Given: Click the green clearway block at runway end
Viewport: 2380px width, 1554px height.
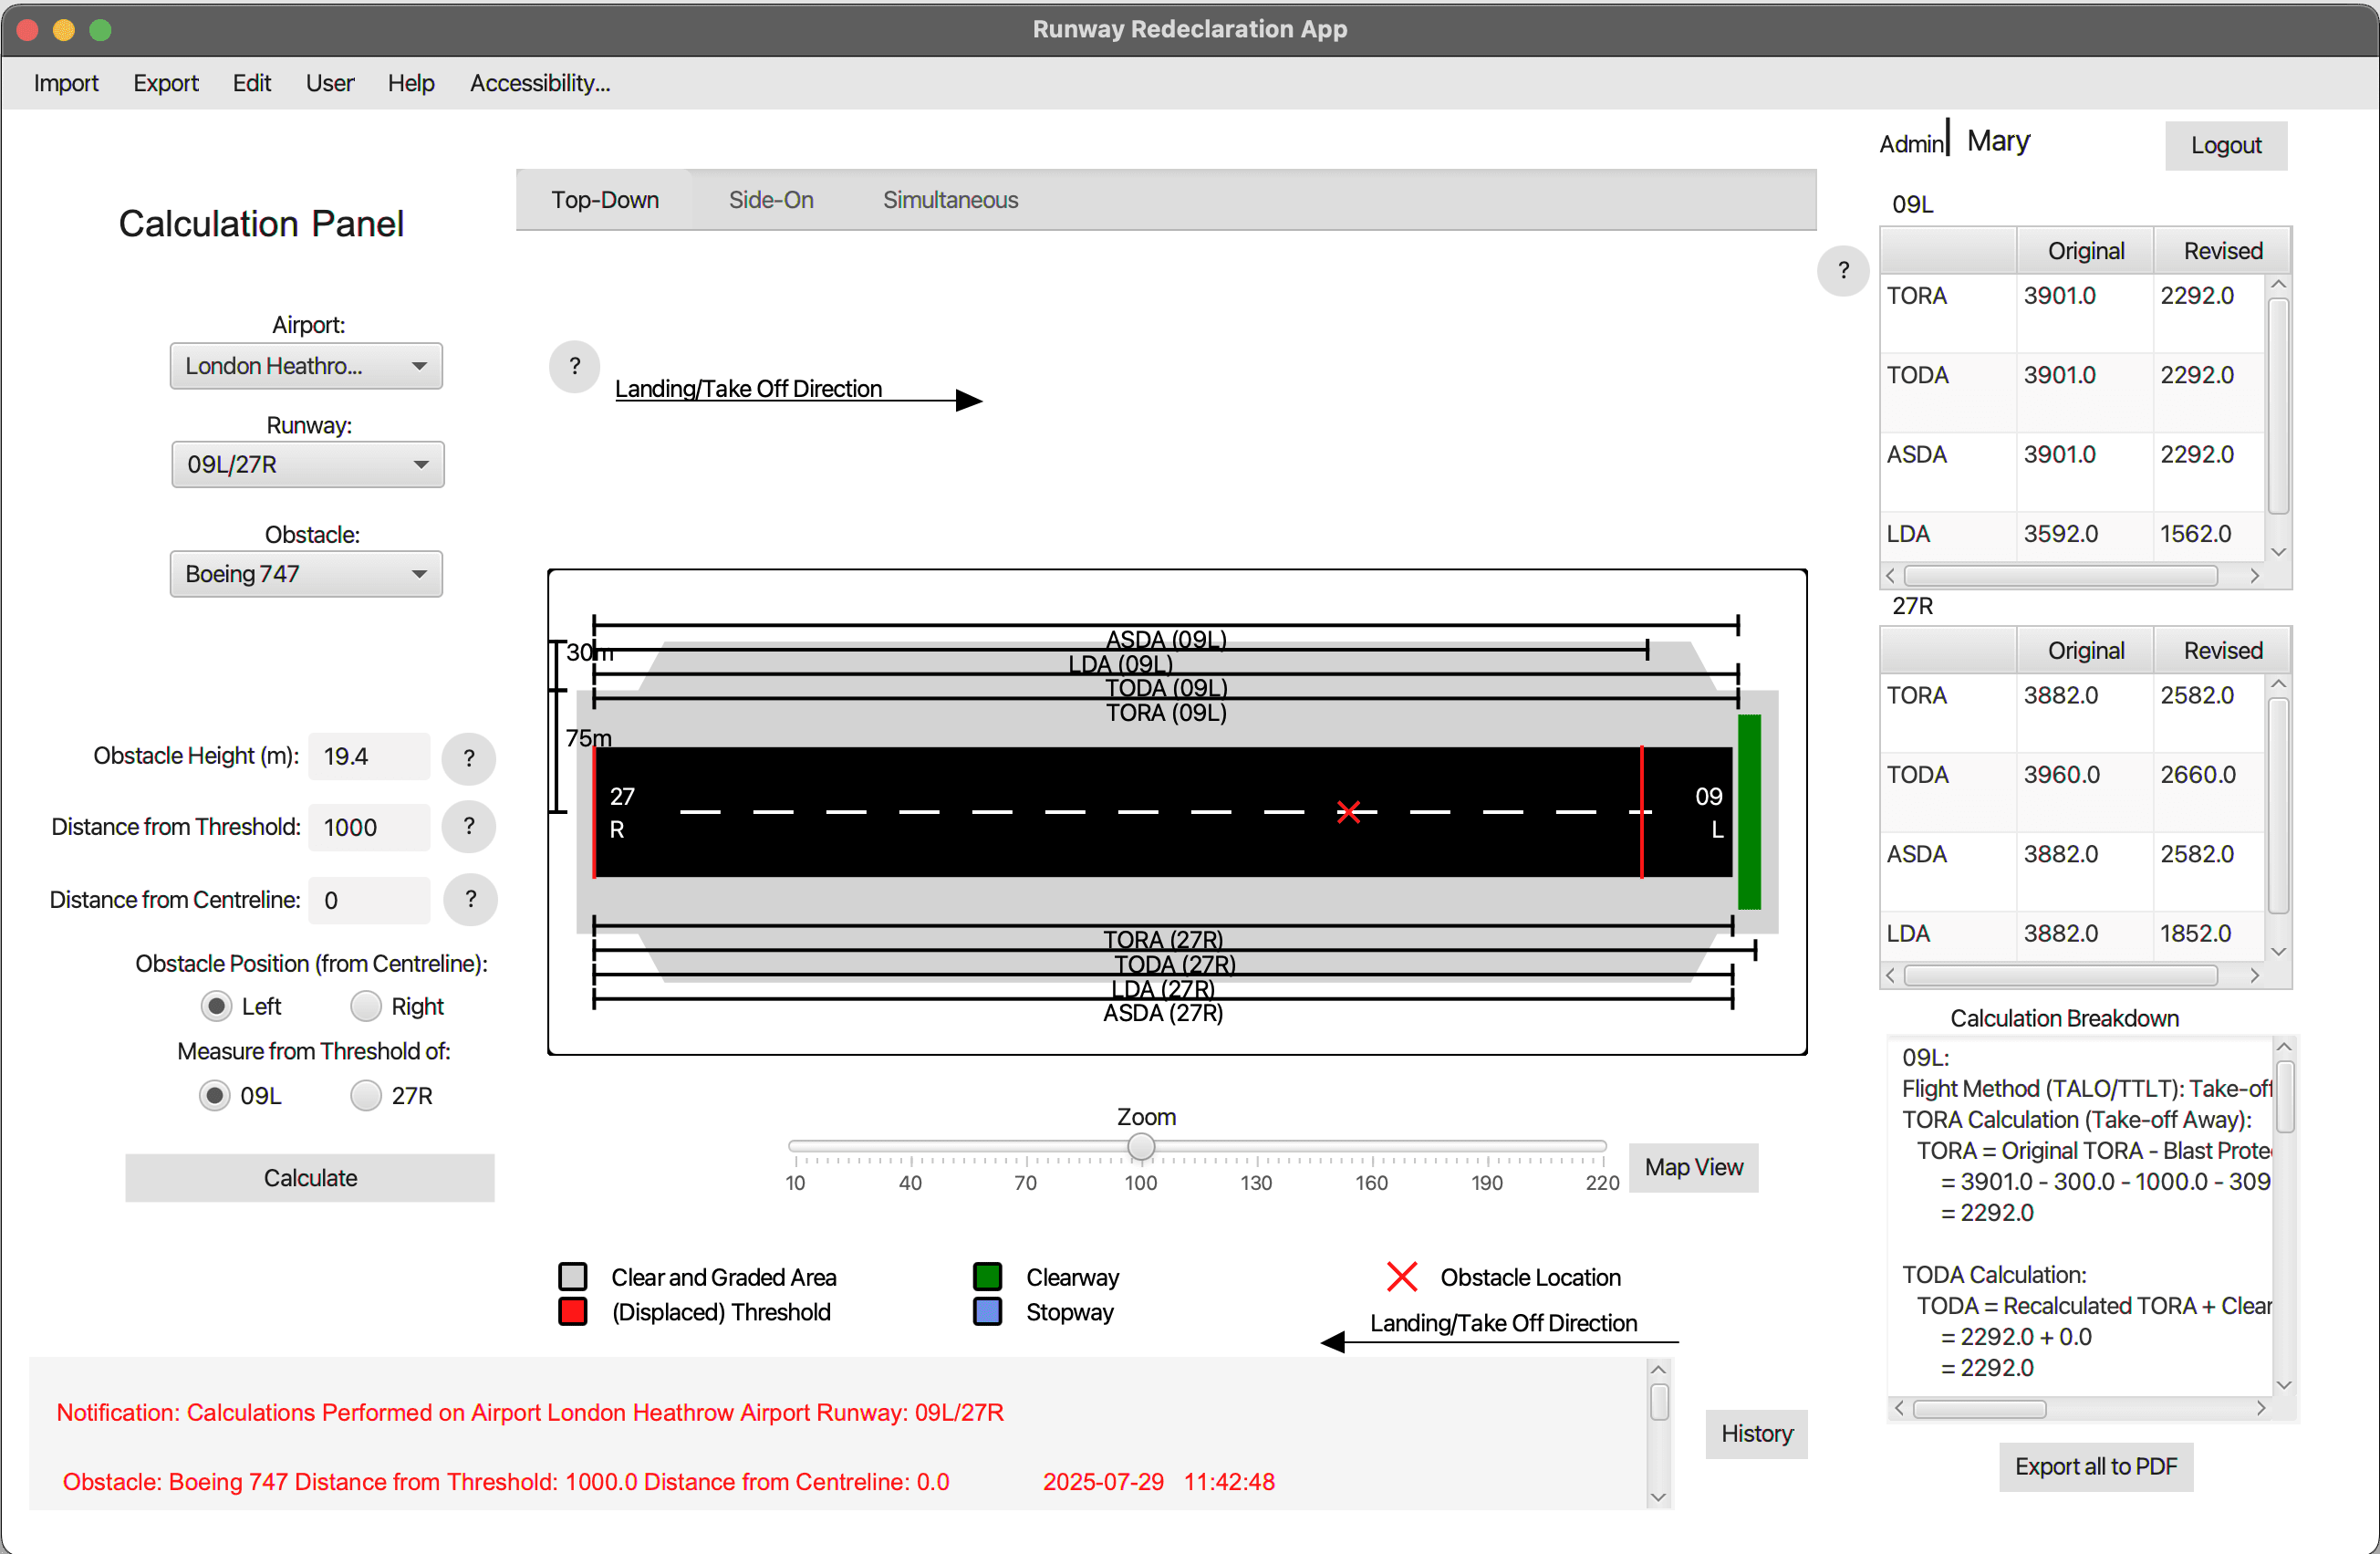Looking at the screenshot, I should click(x=1749, y=811).
